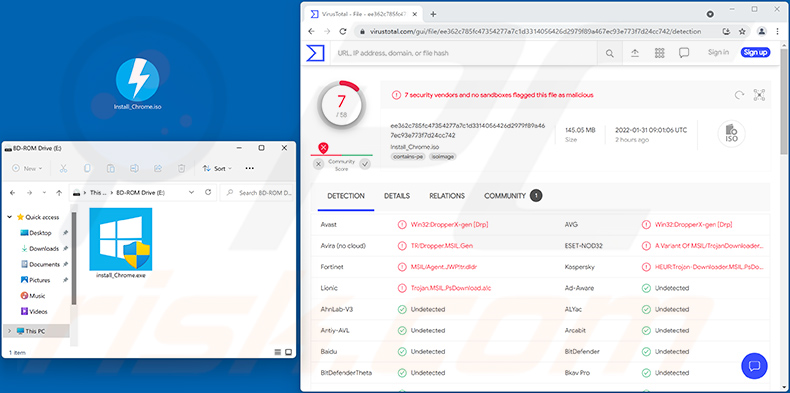Click the Cut scissors icon in File Explorer
Viewport: 790px width, 393px height.
[63, 168]
